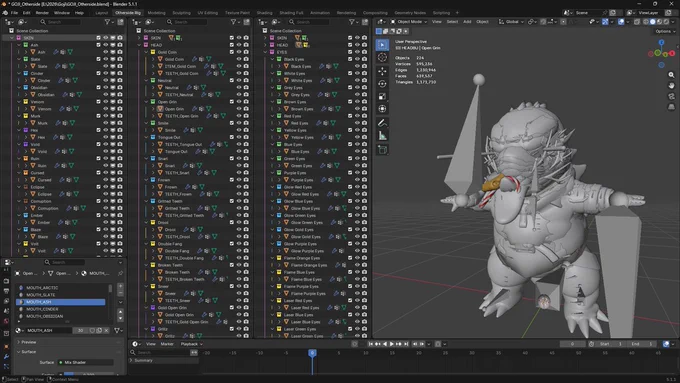Open Object properties orange square tab
Viewport: 680px width, 383px height.
6,347
